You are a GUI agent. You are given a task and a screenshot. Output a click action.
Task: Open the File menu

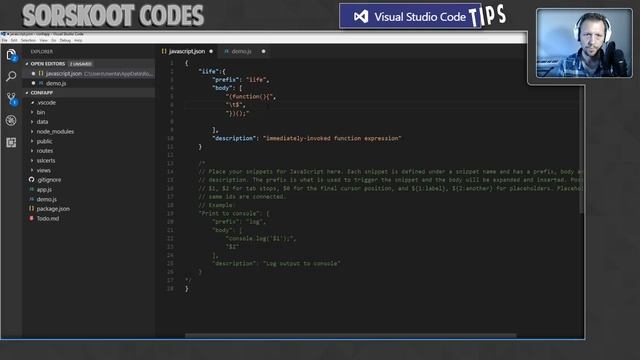pyautogui.click(x=4, y=40)
